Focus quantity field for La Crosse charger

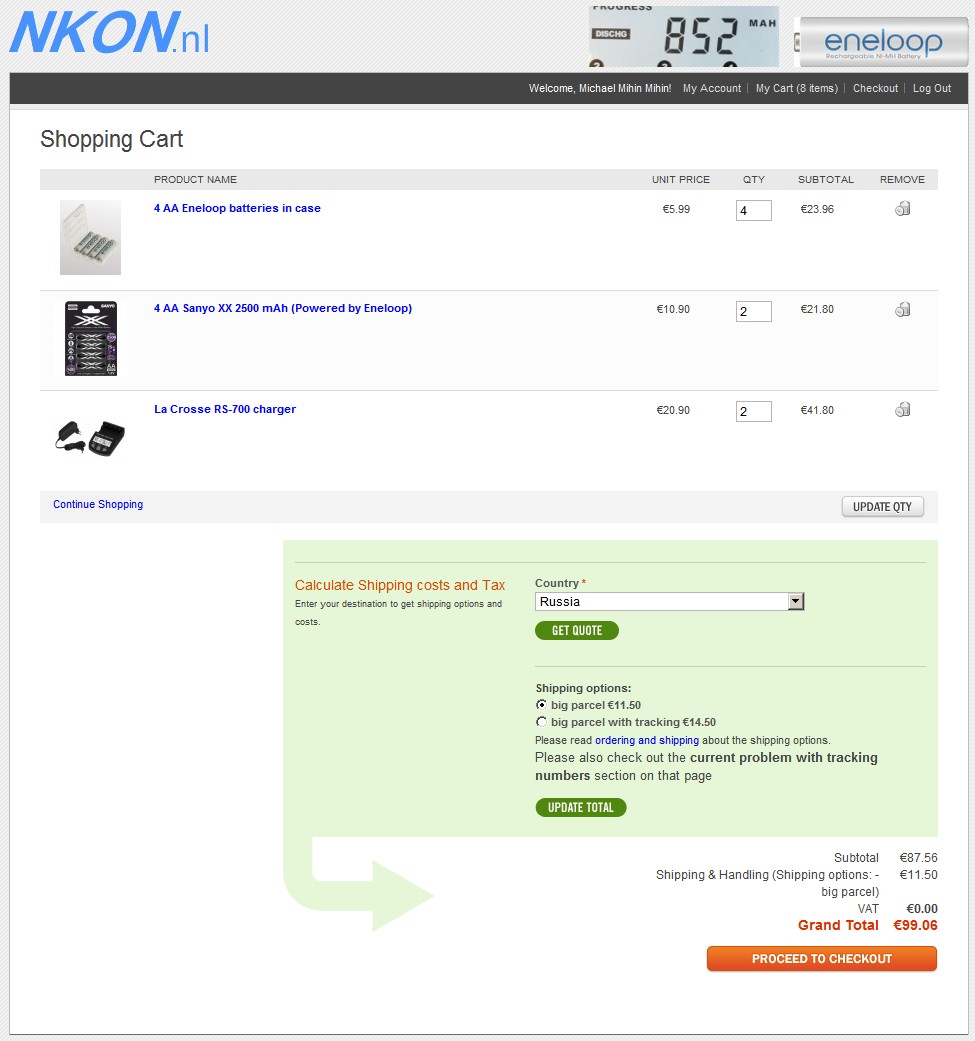click(x=753, y=412)
